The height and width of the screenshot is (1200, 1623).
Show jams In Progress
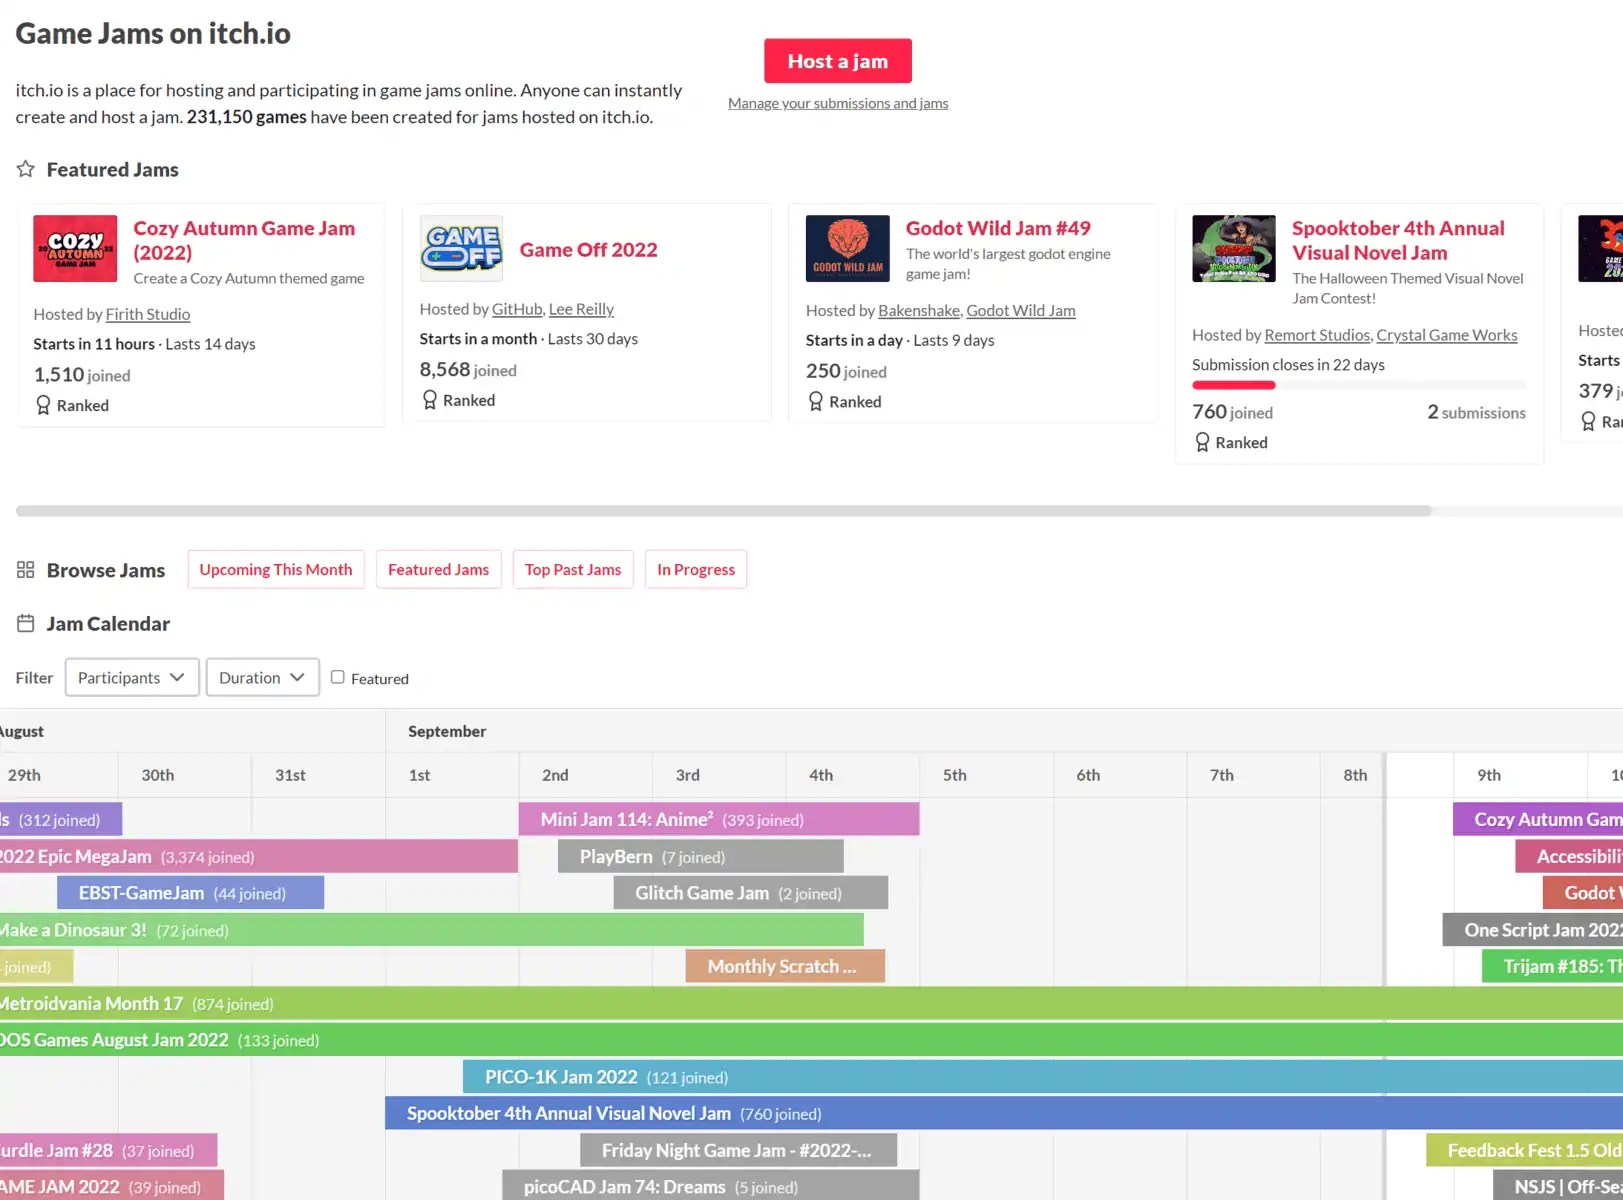point(696,569)
